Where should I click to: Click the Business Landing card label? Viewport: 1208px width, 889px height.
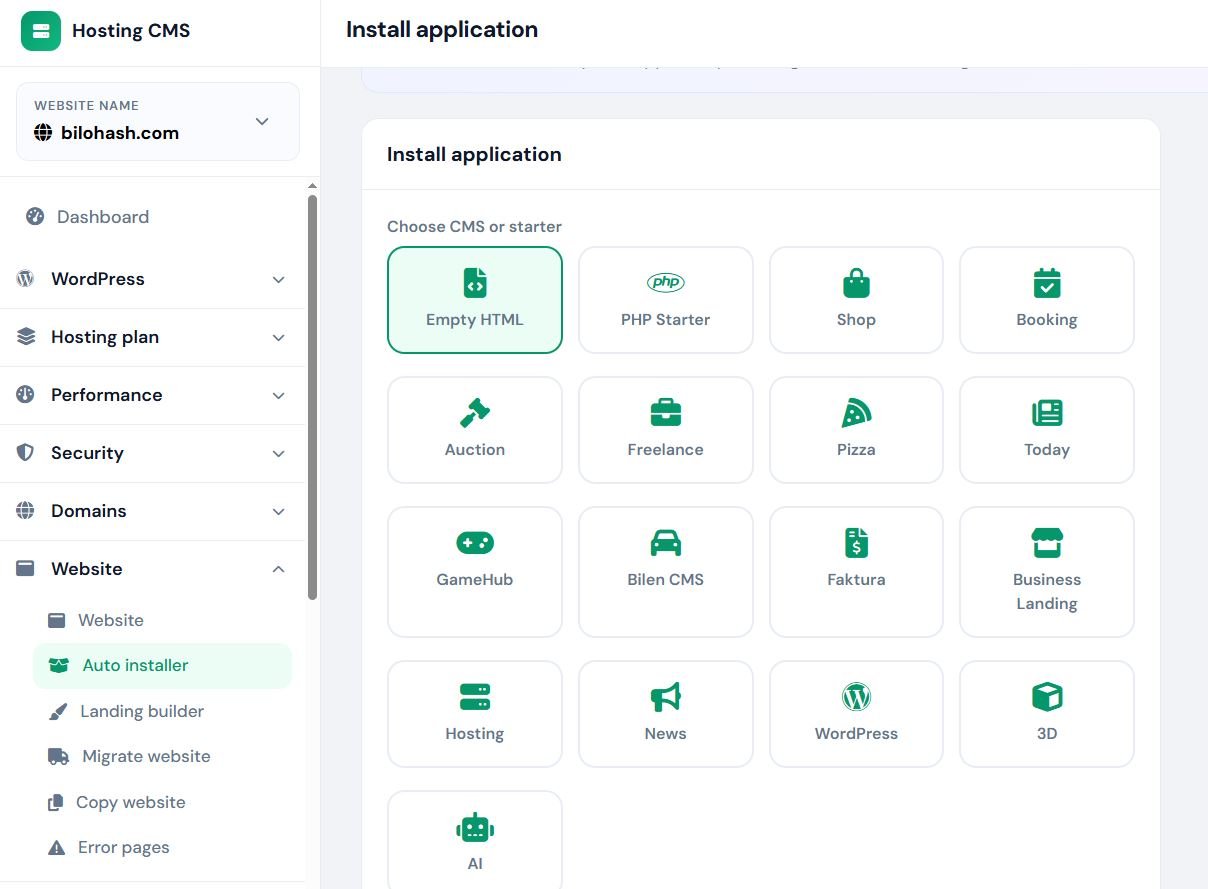coord(1047,592)
